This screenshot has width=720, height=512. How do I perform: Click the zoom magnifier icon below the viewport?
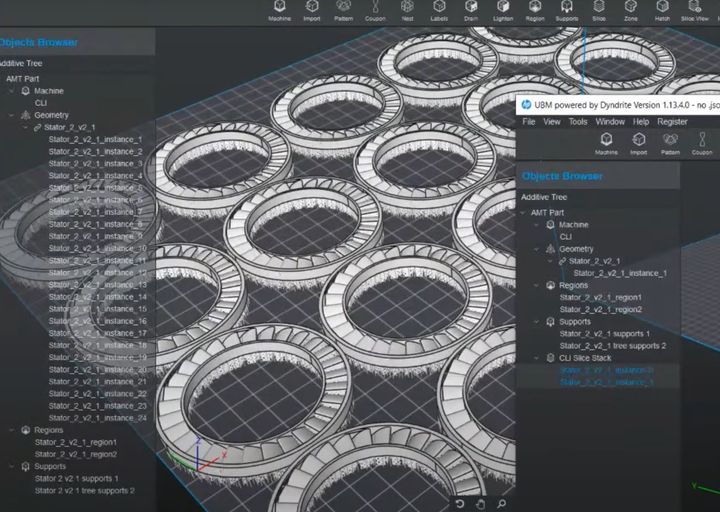pyautogui.click(x=501, y=504)
